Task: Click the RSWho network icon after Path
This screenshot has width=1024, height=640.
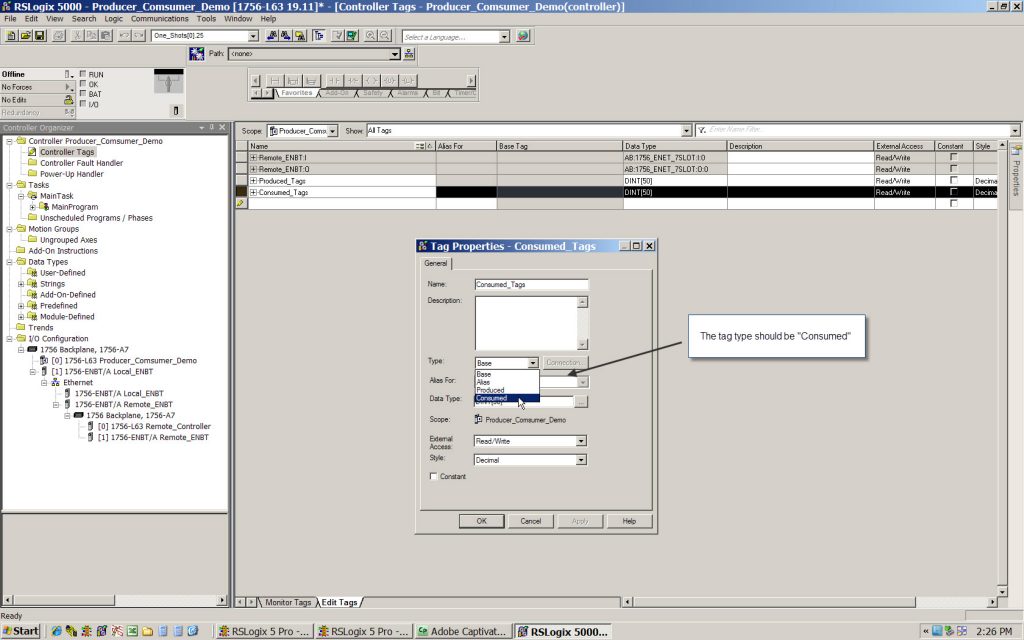Action: 409,54
